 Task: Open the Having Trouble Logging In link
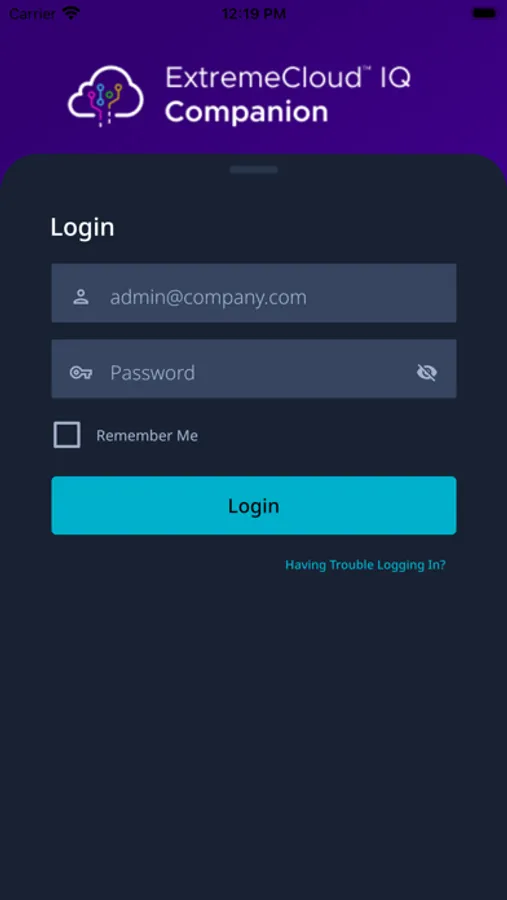point(365,565)
